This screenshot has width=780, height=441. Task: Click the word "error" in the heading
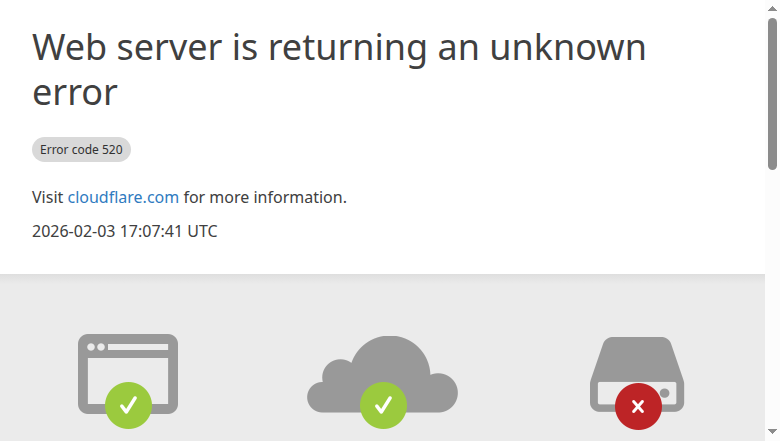click(75, 93)
